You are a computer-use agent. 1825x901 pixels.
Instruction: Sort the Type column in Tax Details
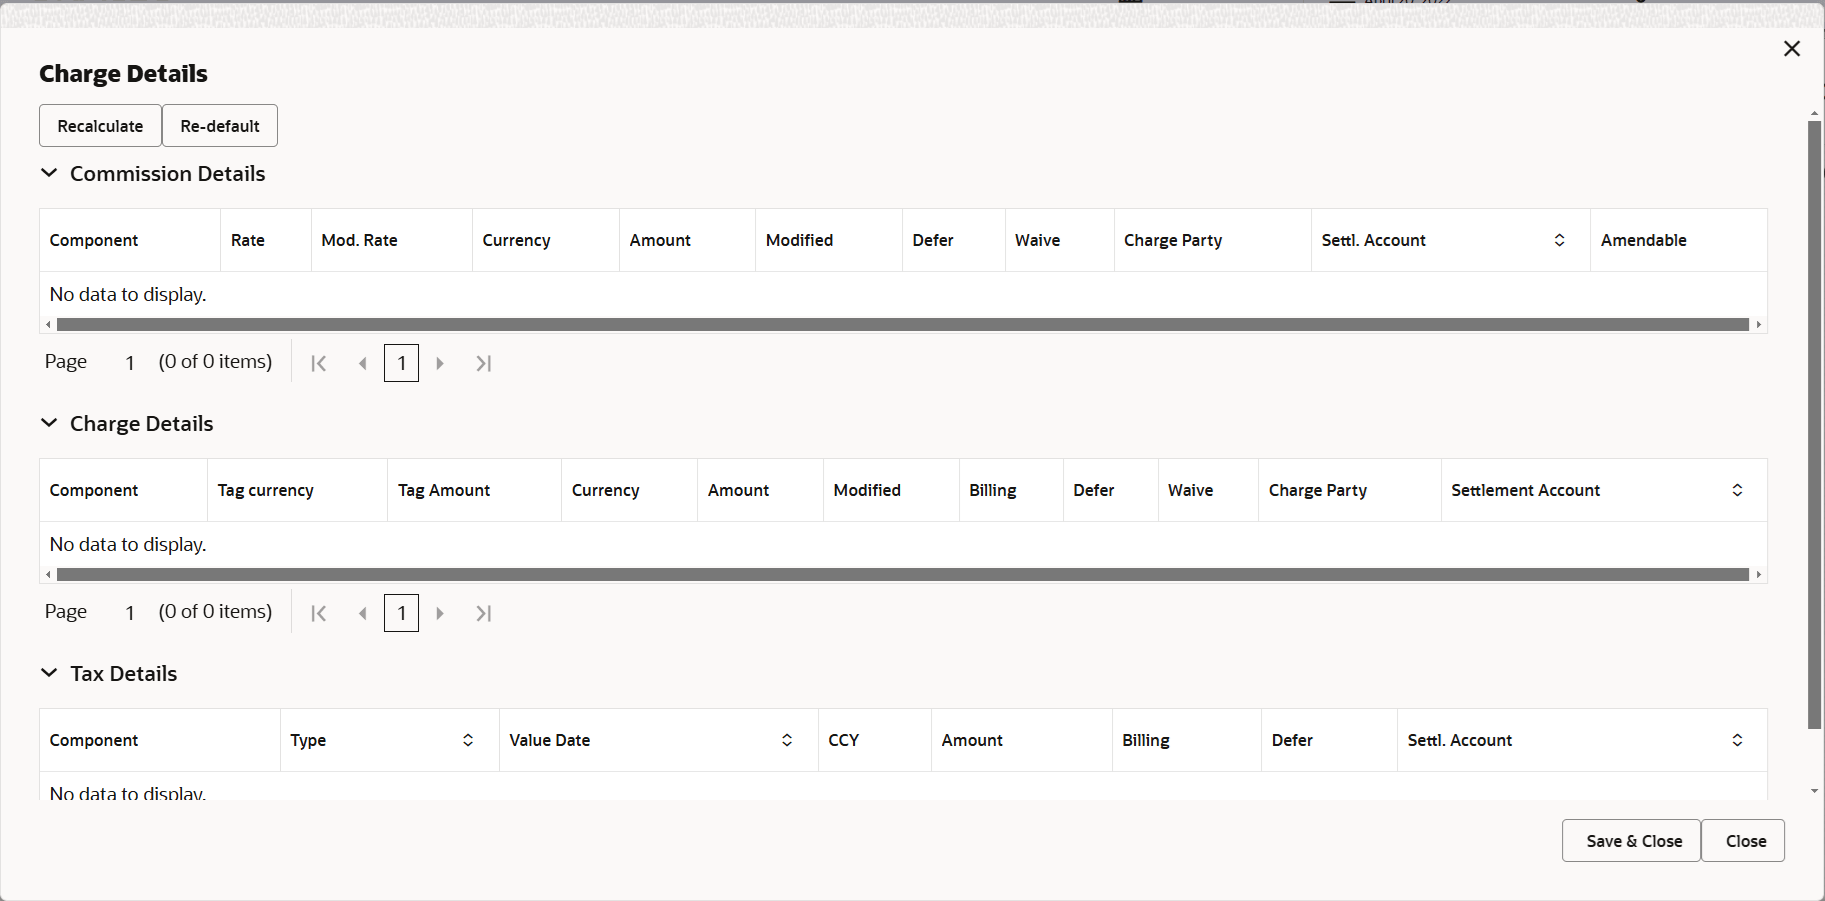[x=467, y=740]
